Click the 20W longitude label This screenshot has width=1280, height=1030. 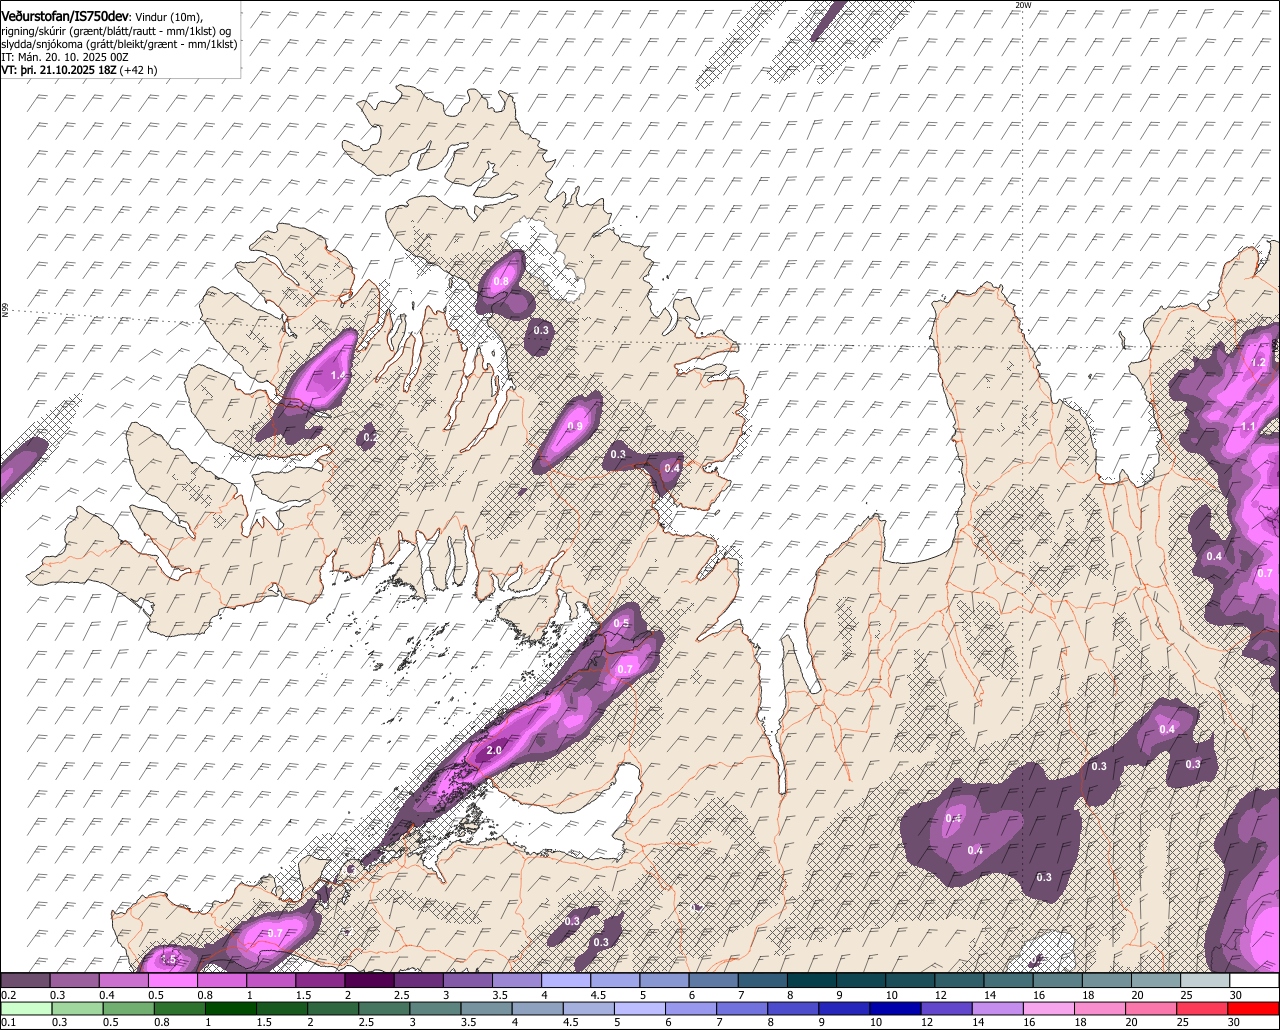click(1022, 5)
